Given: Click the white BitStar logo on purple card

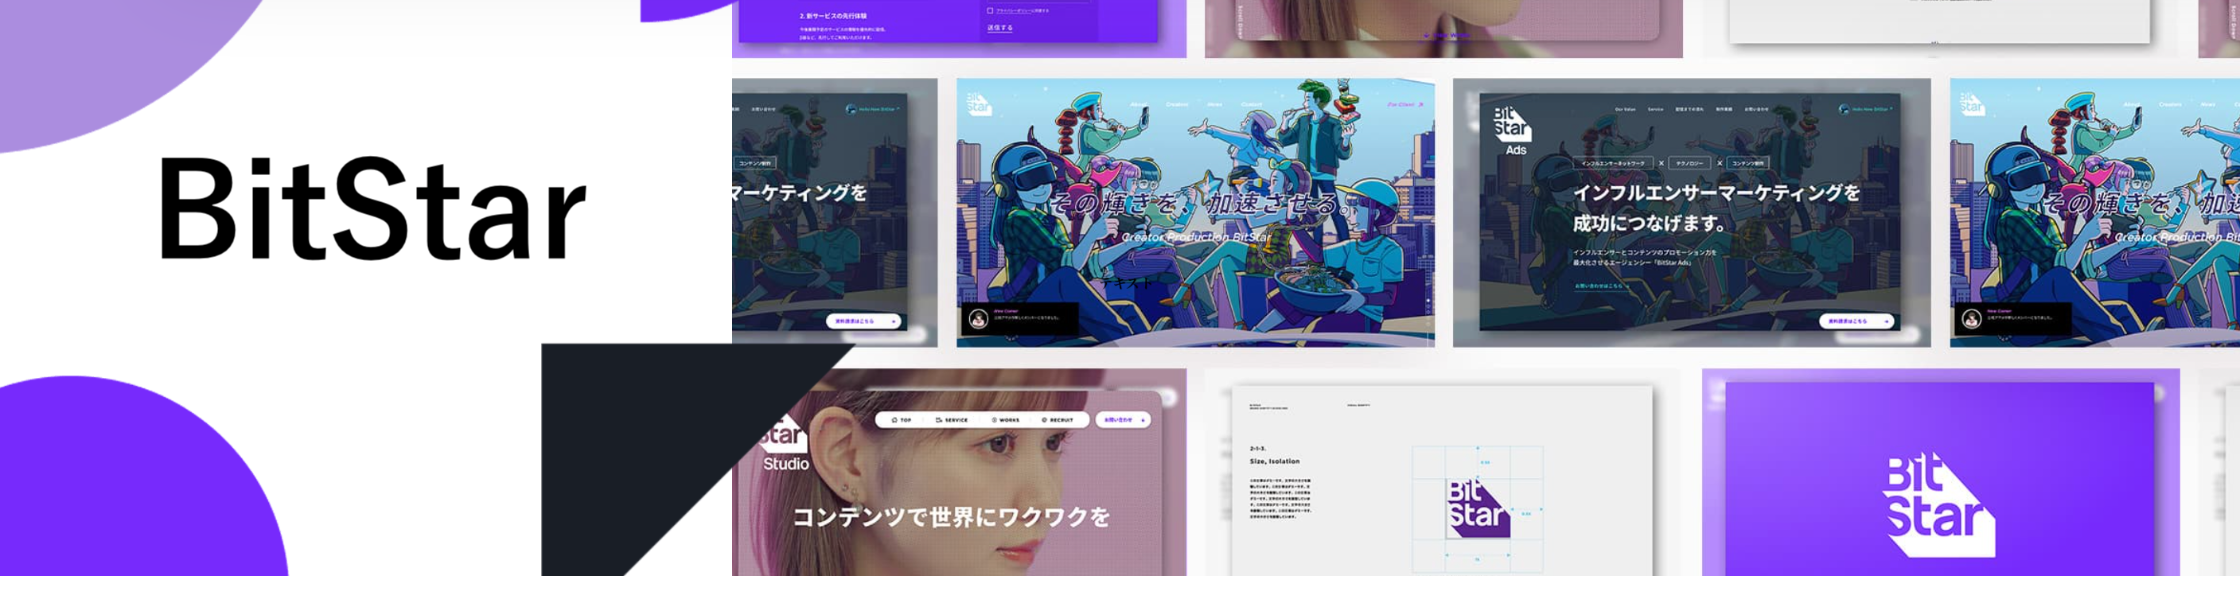Looking at the screenshot, I should [x=1938, y=505].
